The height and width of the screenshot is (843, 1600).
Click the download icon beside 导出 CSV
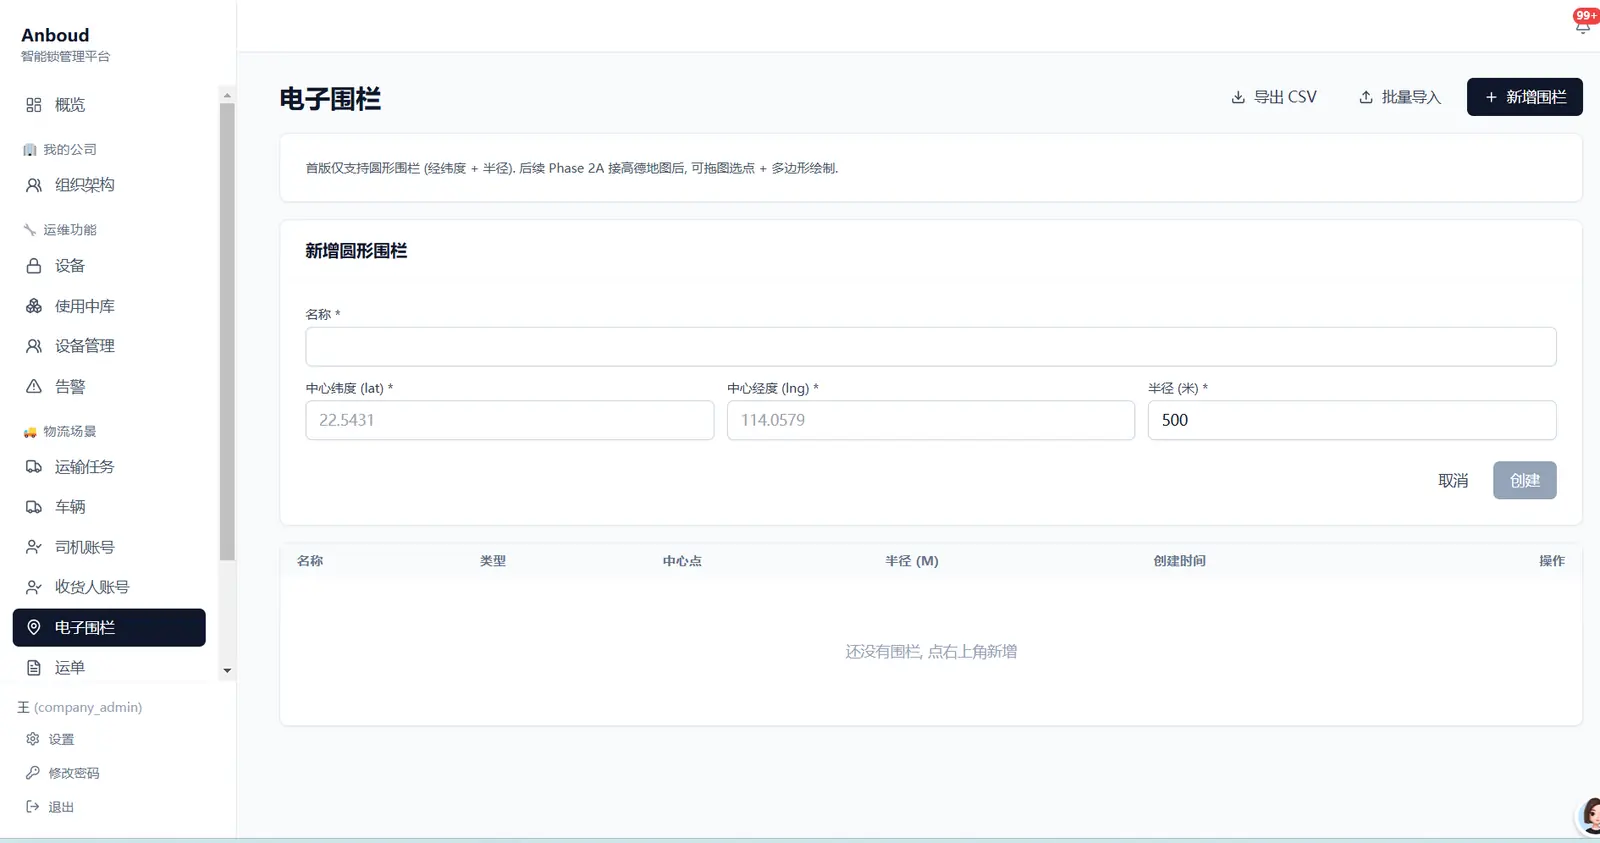(1238, 97)
